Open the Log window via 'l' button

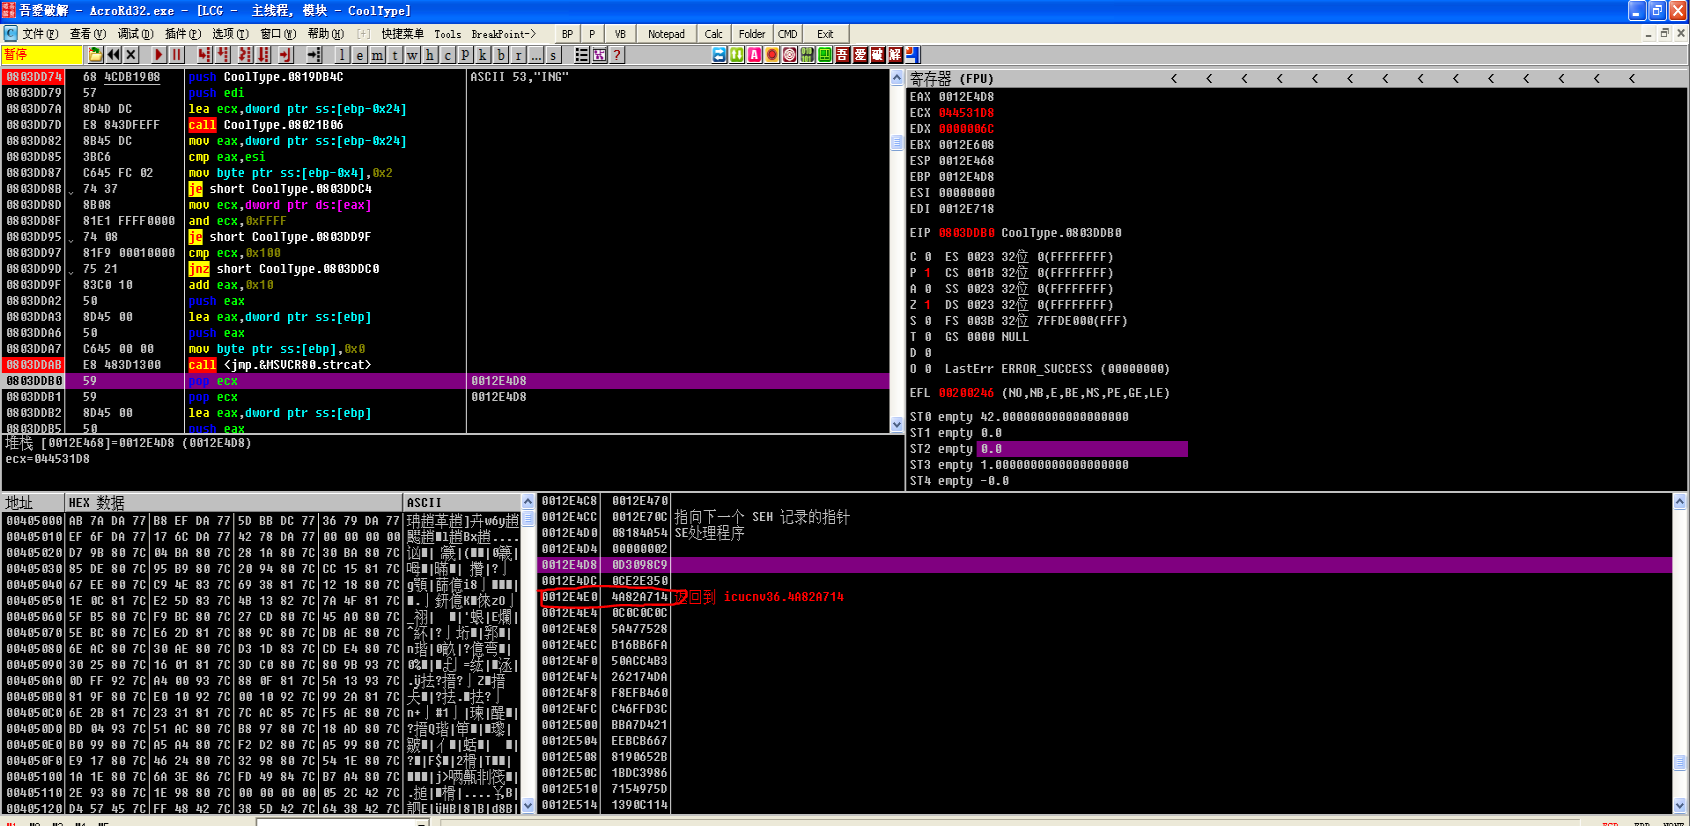click(x=342, y=55)
